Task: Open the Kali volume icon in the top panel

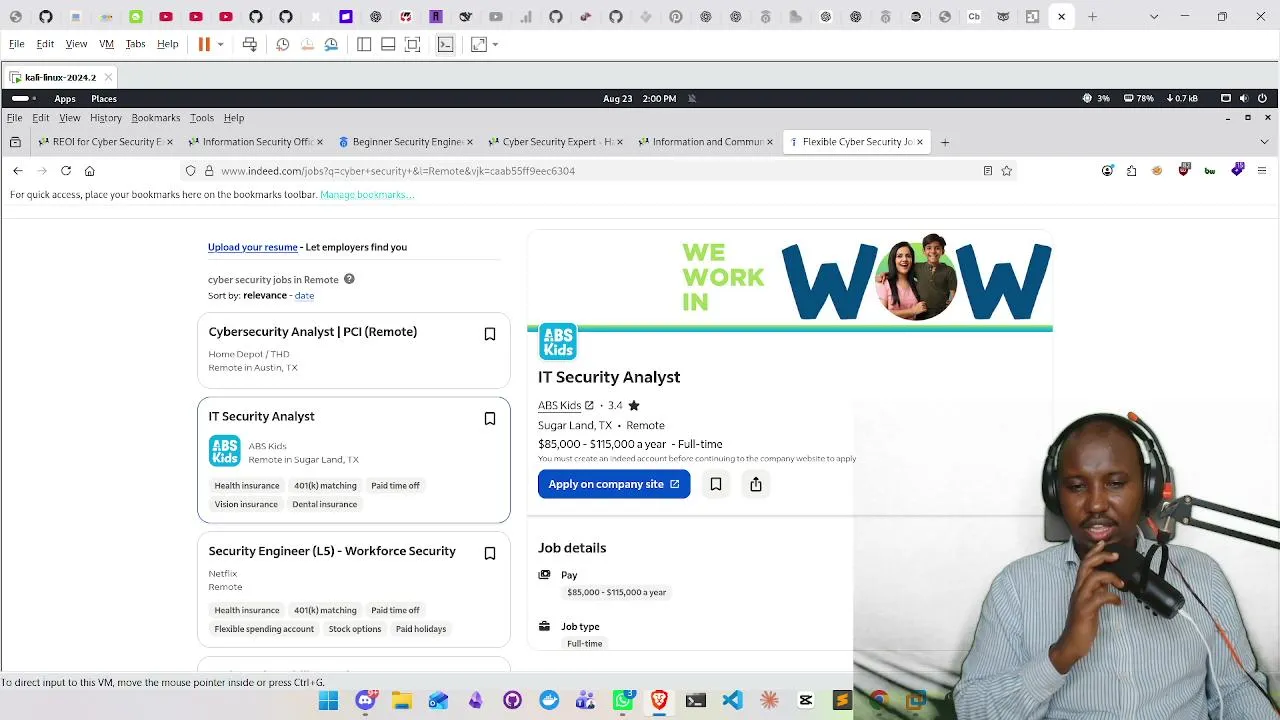Action: [1244, 98]
